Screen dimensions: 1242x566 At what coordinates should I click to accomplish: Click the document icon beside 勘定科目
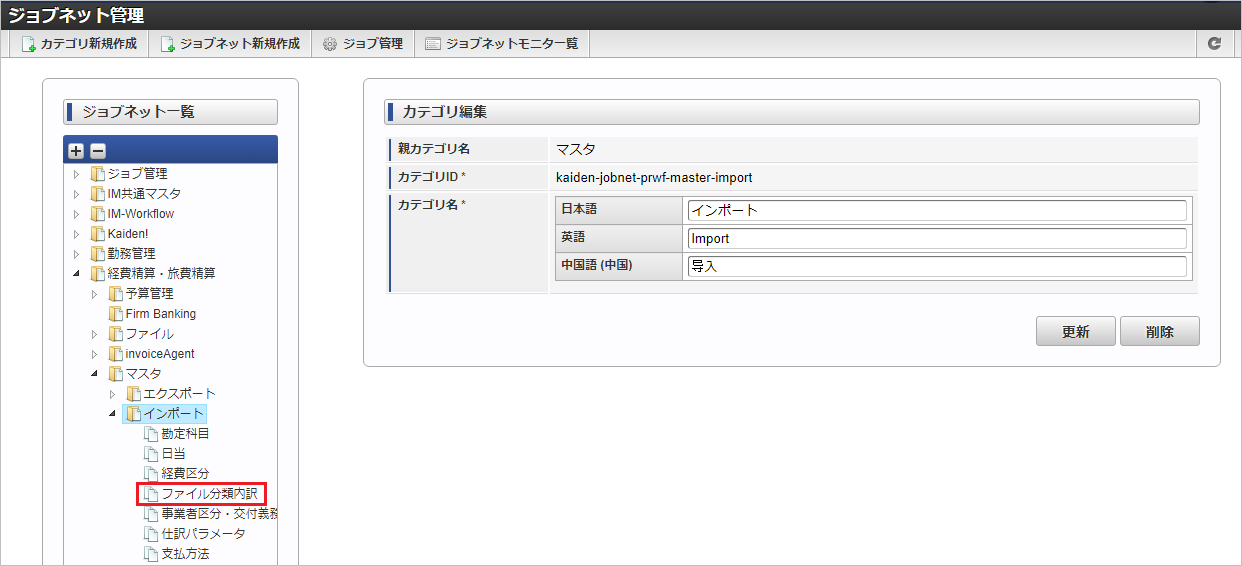click(152, 434)
